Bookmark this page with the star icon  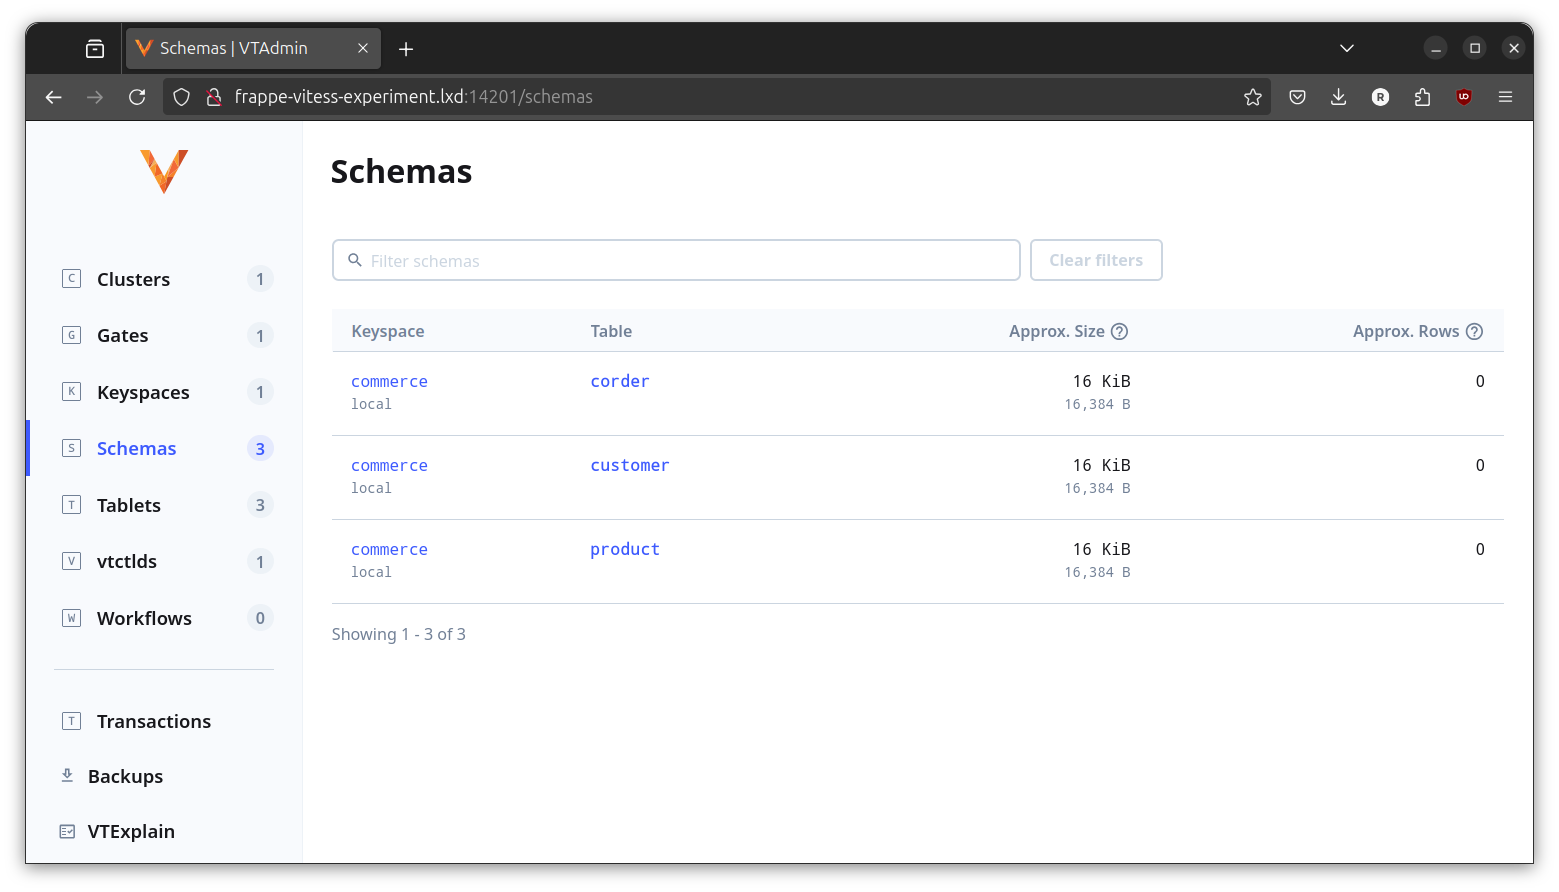(1253, 97)
